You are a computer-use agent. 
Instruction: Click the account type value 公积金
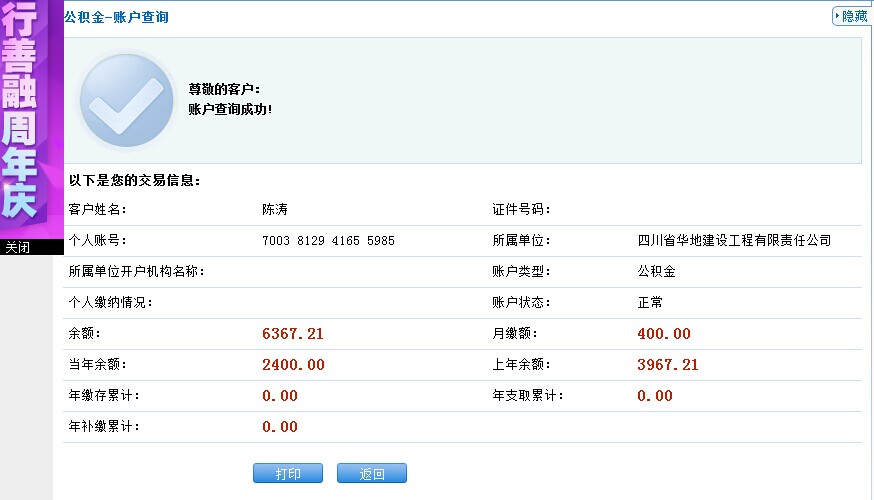pos(656,271)
